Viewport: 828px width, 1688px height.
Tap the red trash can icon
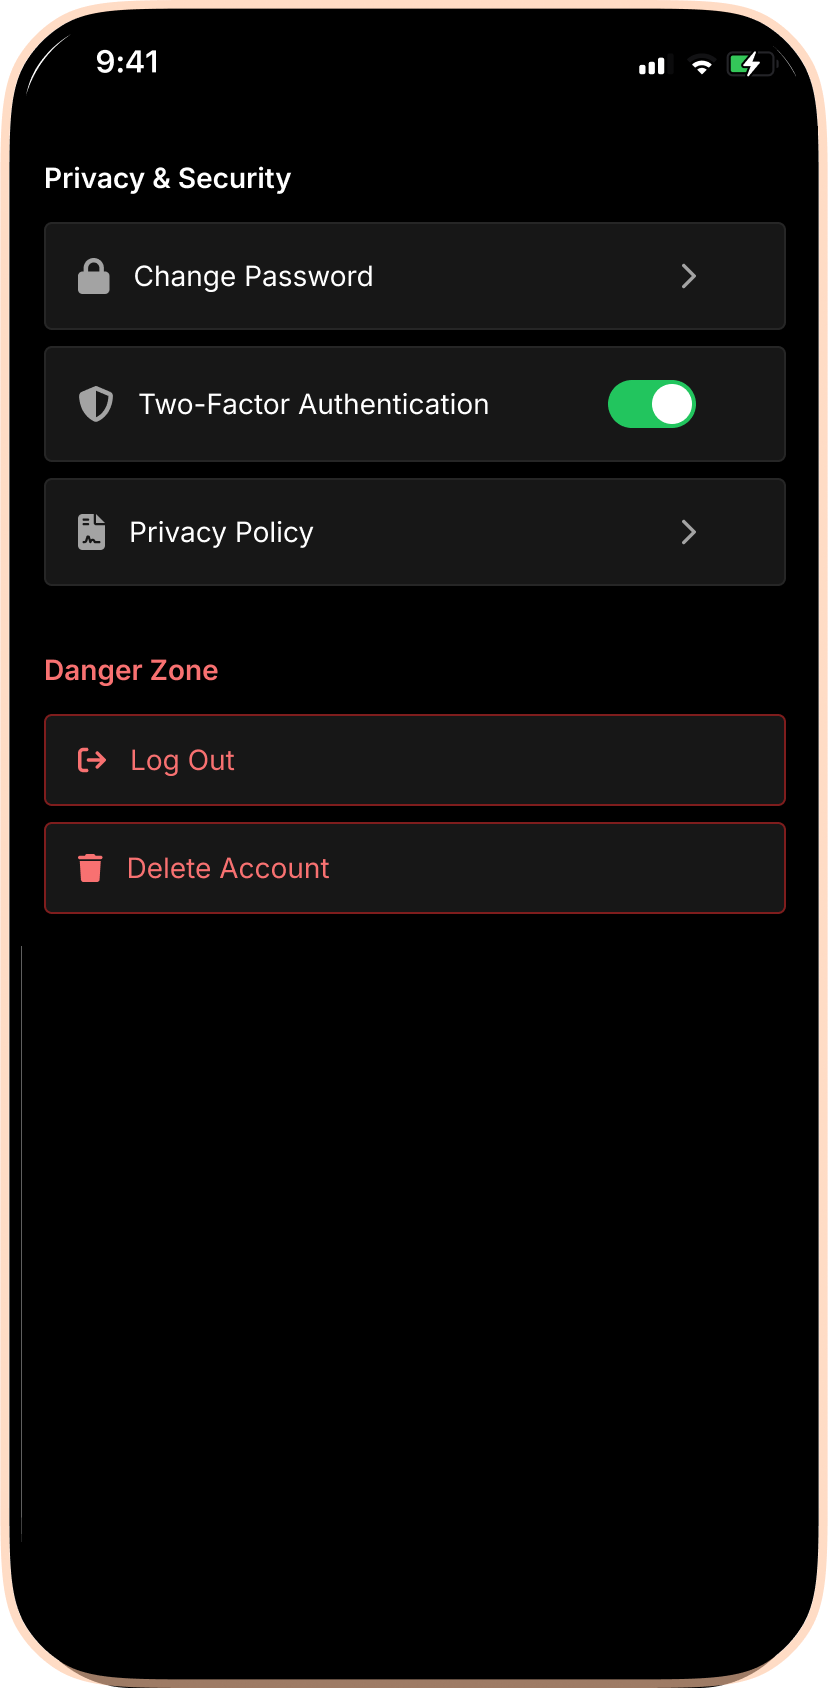pos(90,868)
